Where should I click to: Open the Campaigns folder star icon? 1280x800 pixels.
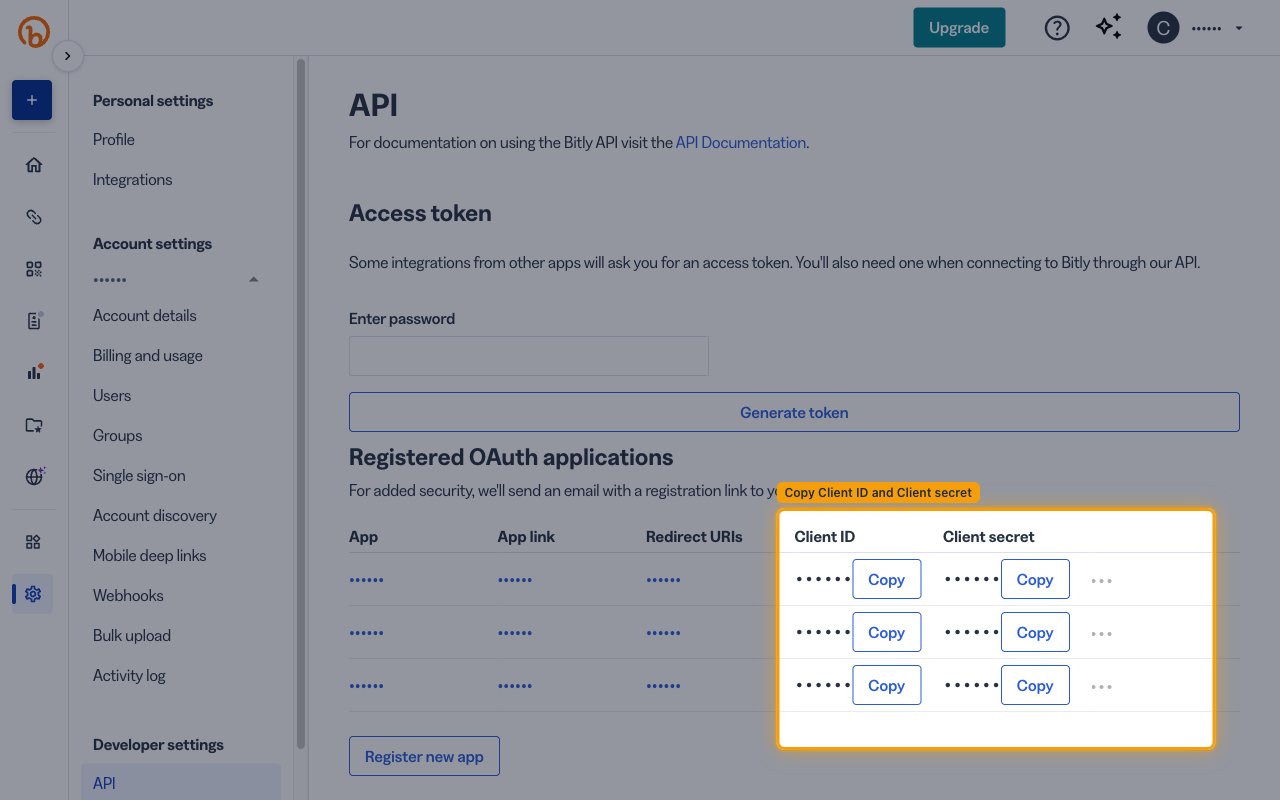(34, 425)
